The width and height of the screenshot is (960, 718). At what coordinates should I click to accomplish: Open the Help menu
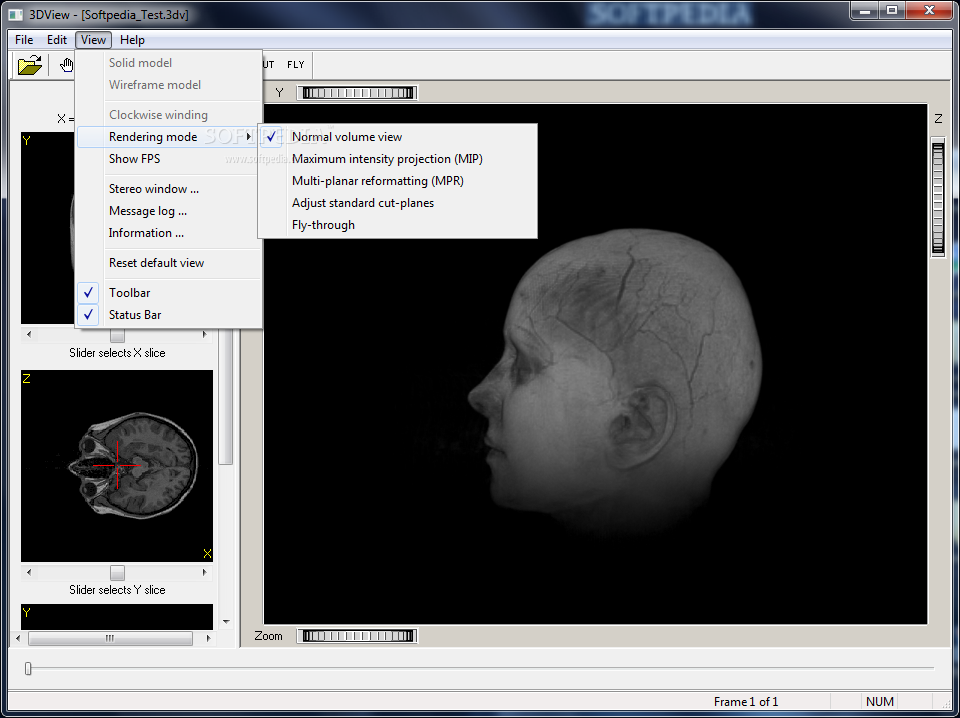[x=132, y=40]
